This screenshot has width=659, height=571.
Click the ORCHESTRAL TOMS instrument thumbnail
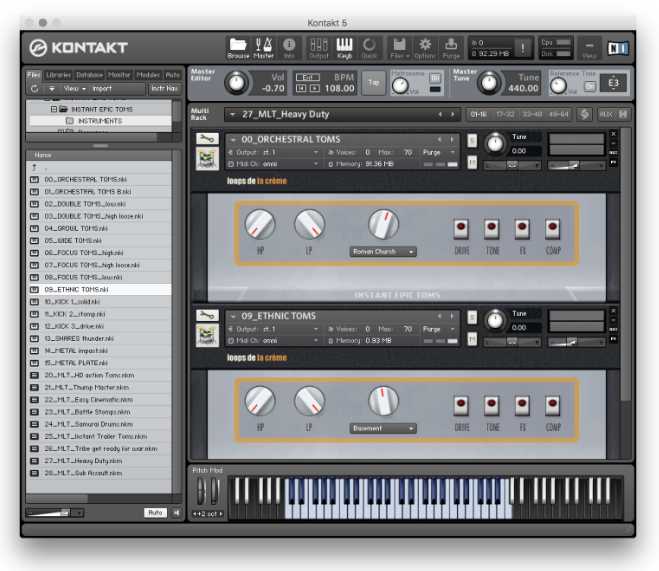click(207, 159)
